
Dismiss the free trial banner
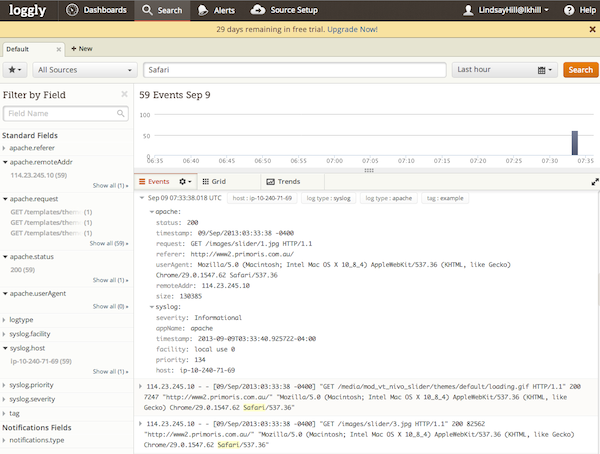592,29
